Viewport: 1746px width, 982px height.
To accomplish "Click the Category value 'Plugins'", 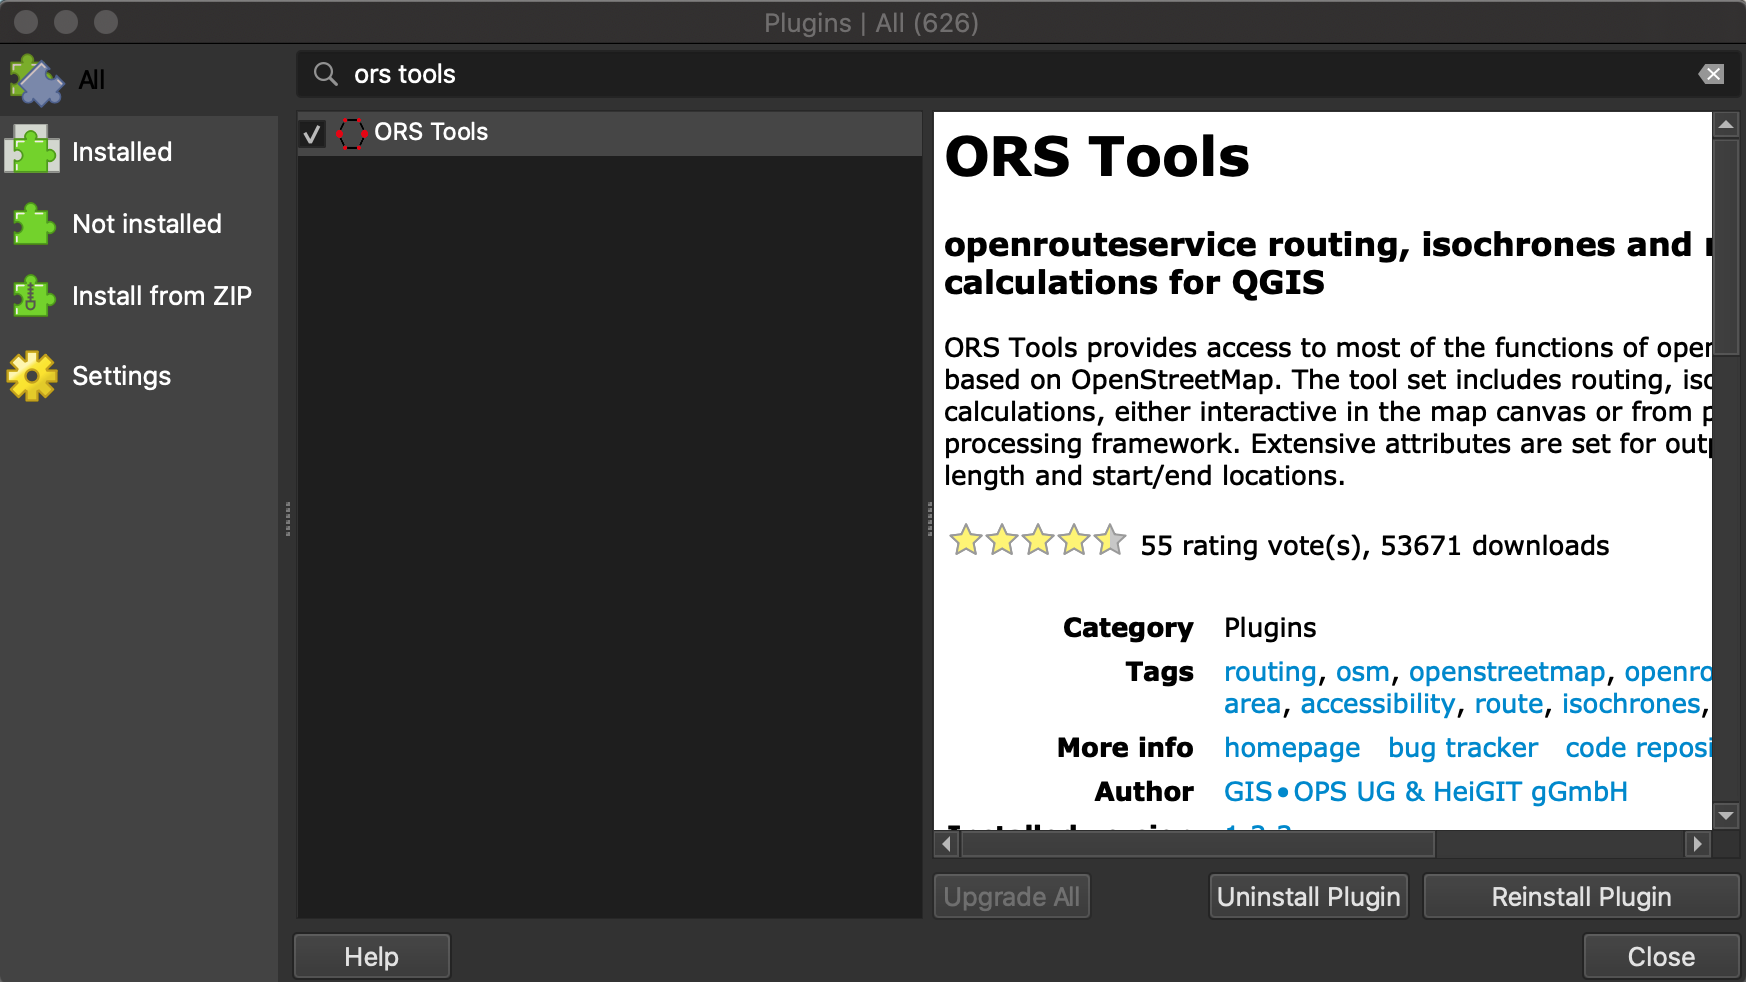I will click(1270, 628).
